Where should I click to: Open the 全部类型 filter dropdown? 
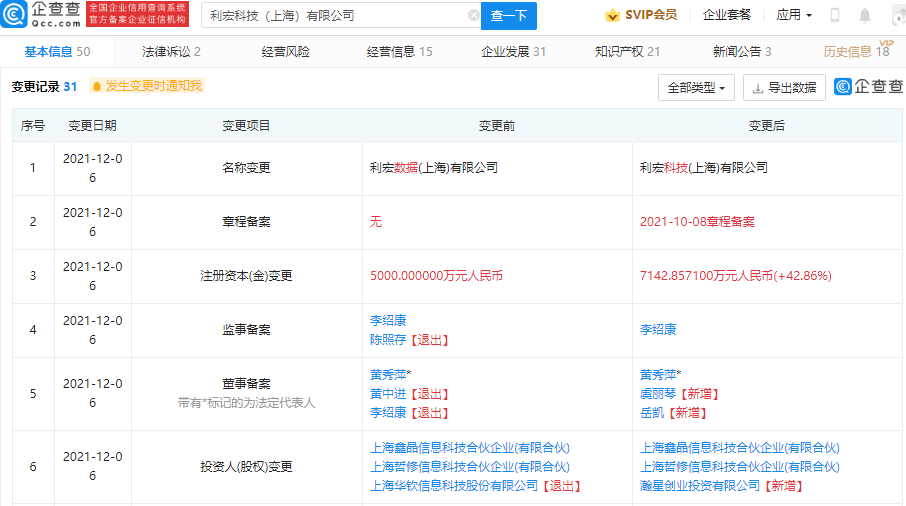click(696, 88)
